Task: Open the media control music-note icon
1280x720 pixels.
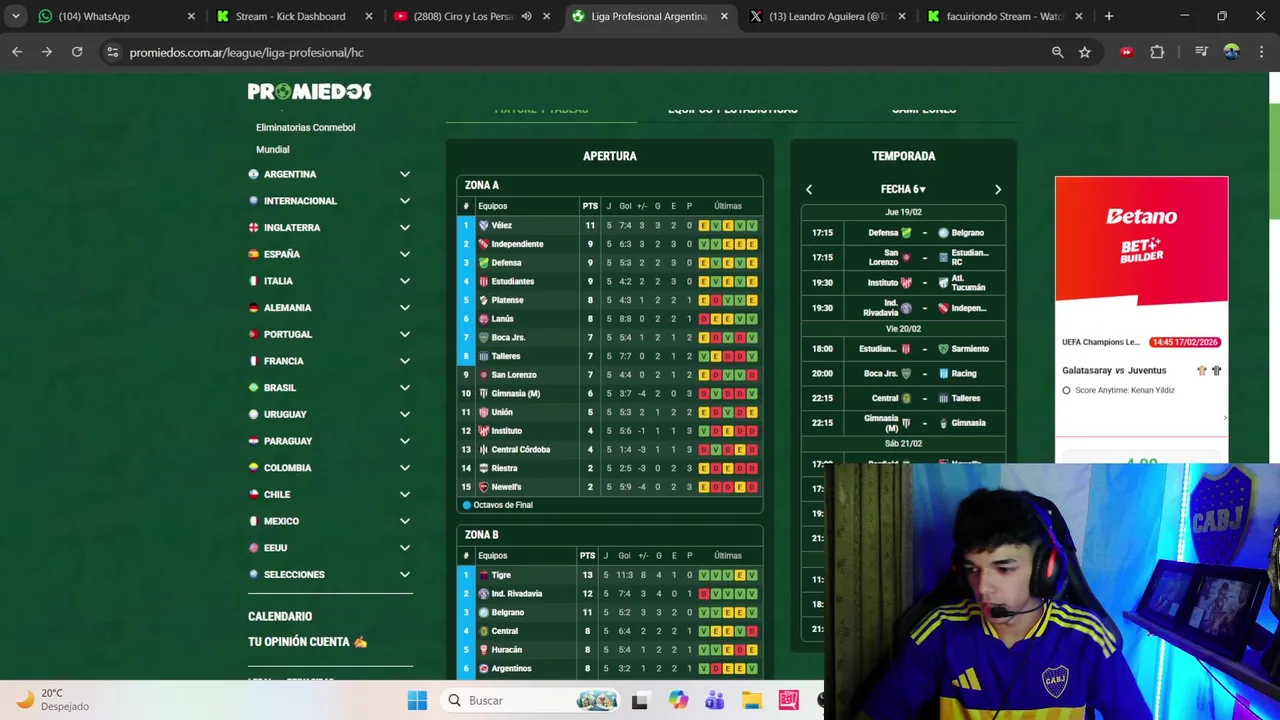Action: point(1201,52)
